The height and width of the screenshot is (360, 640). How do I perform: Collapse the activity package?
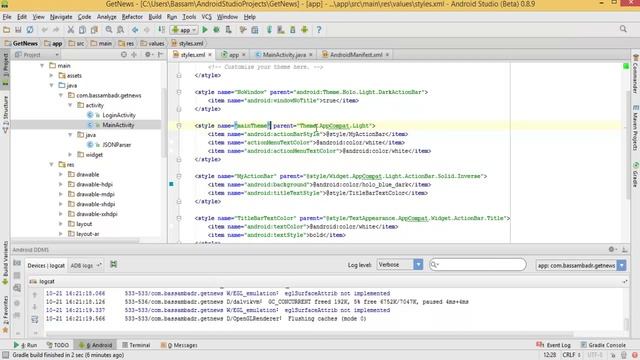[x=70, y=105]
